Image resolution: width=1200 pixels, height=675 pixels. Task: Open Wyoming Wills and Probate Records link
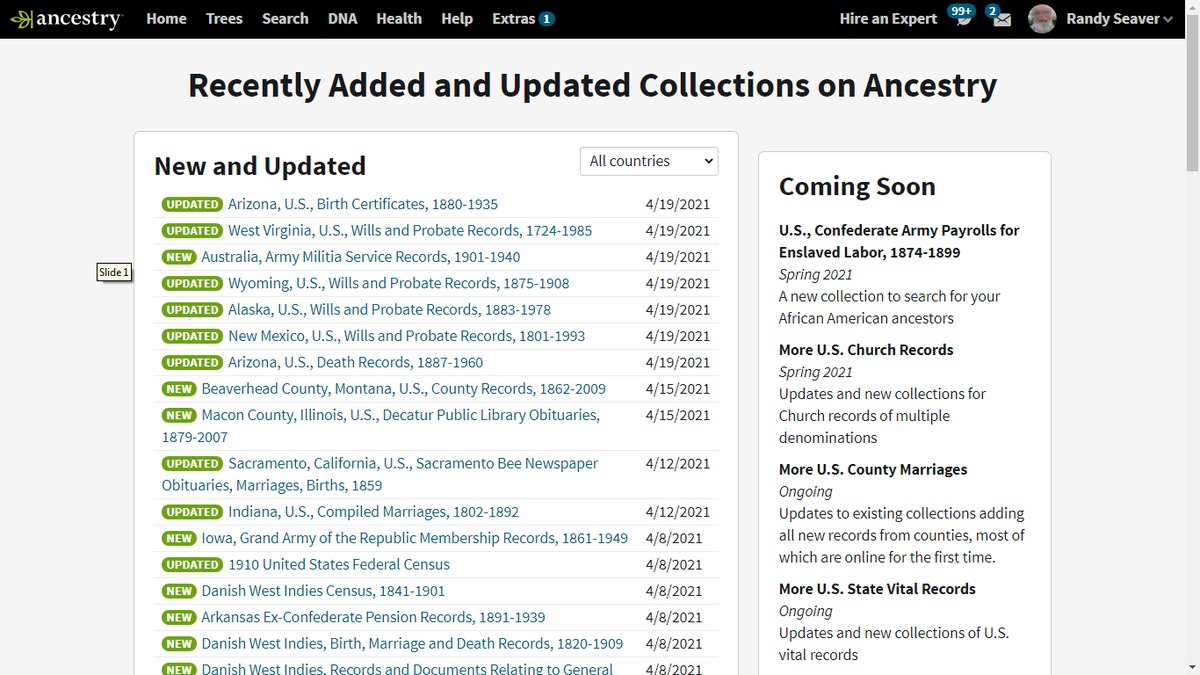399,283
